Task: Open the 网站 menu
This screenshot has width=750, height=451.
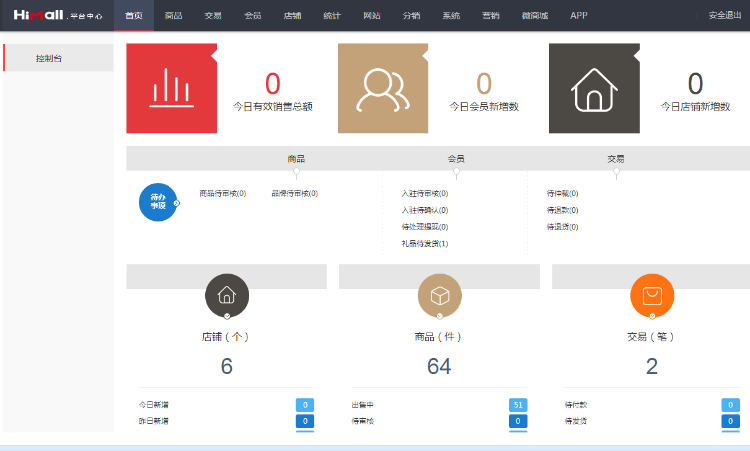Action: [x=372, y=15]
